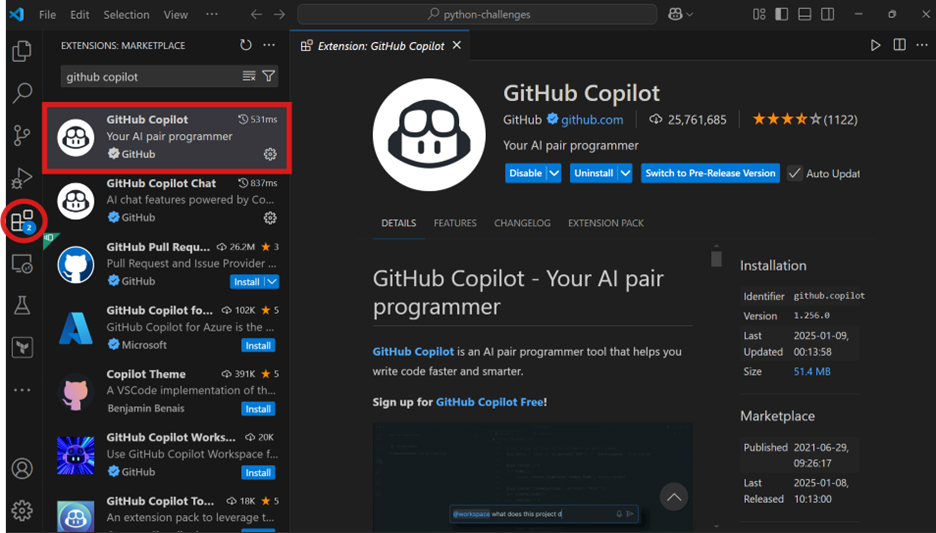Install GitHub Pull Requests extension
This screenshot has height=533, width=936.
point(247,282)
